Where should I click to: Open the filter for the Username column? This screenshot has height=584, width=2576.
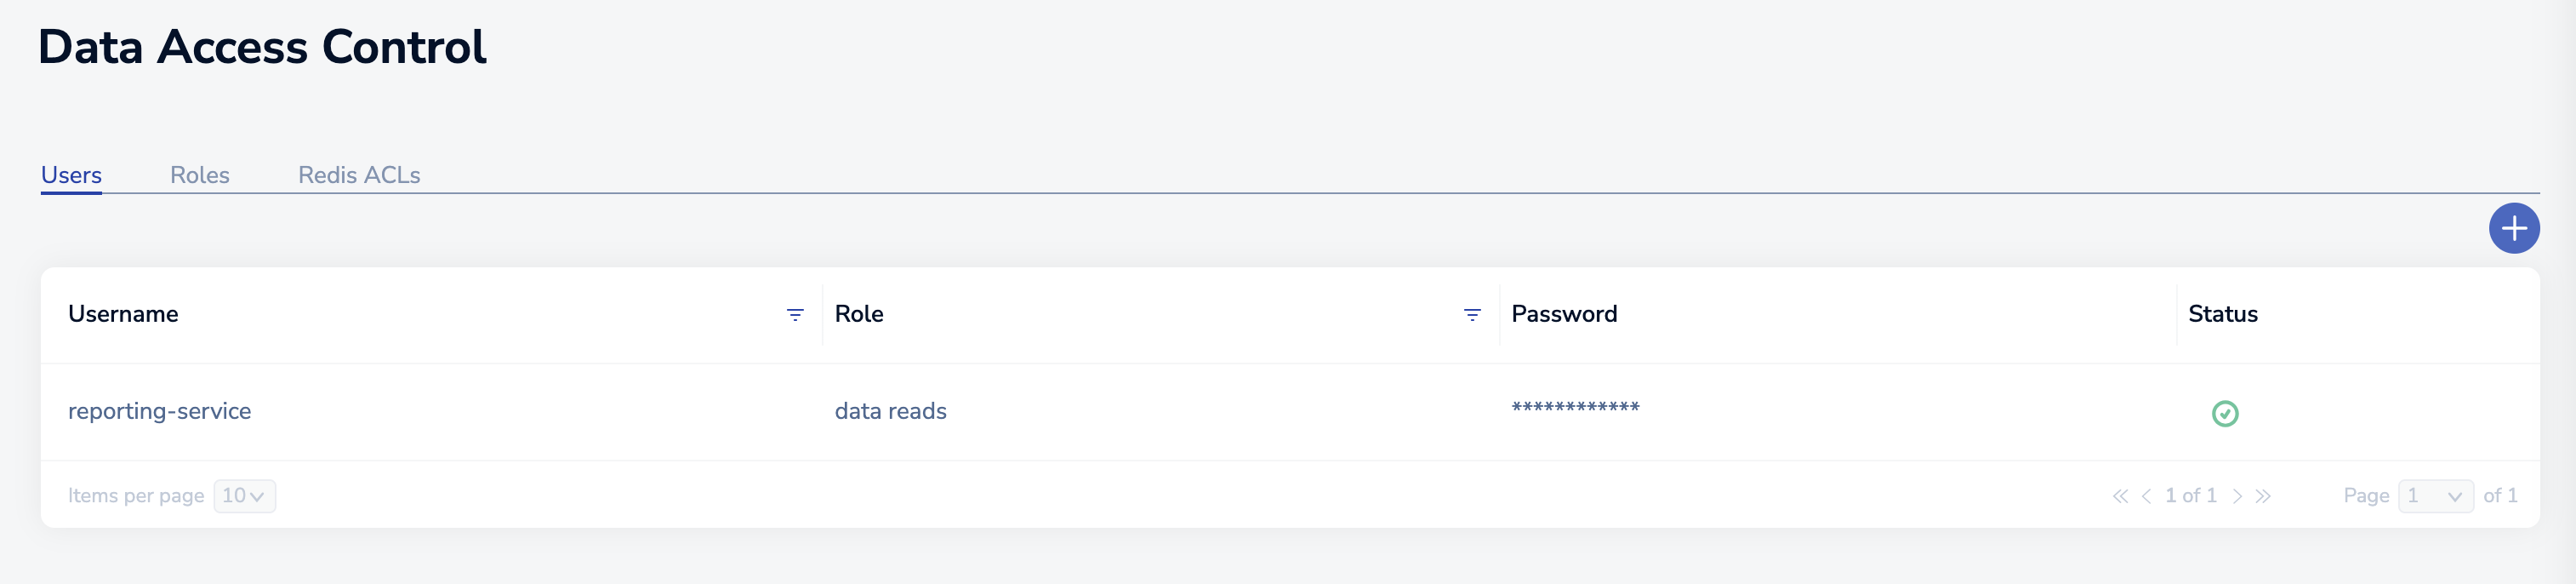click(794, 313)
